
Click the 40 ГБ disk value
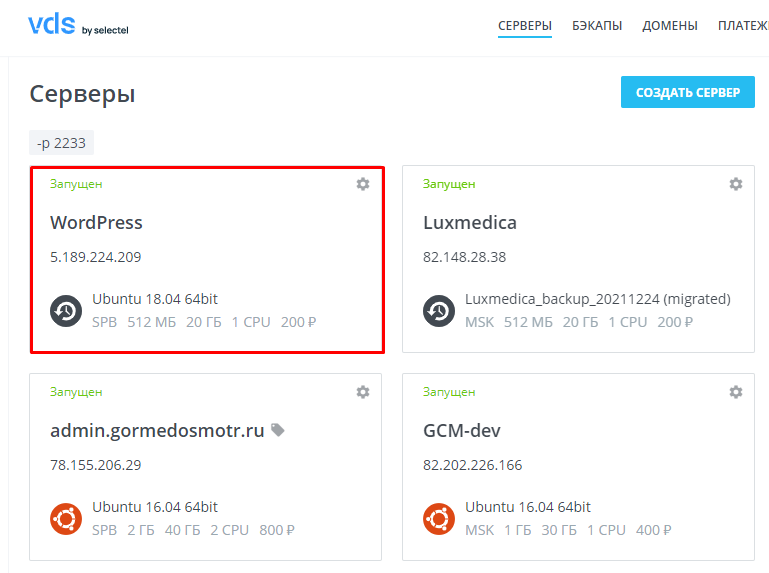click(x=182, y=530)
